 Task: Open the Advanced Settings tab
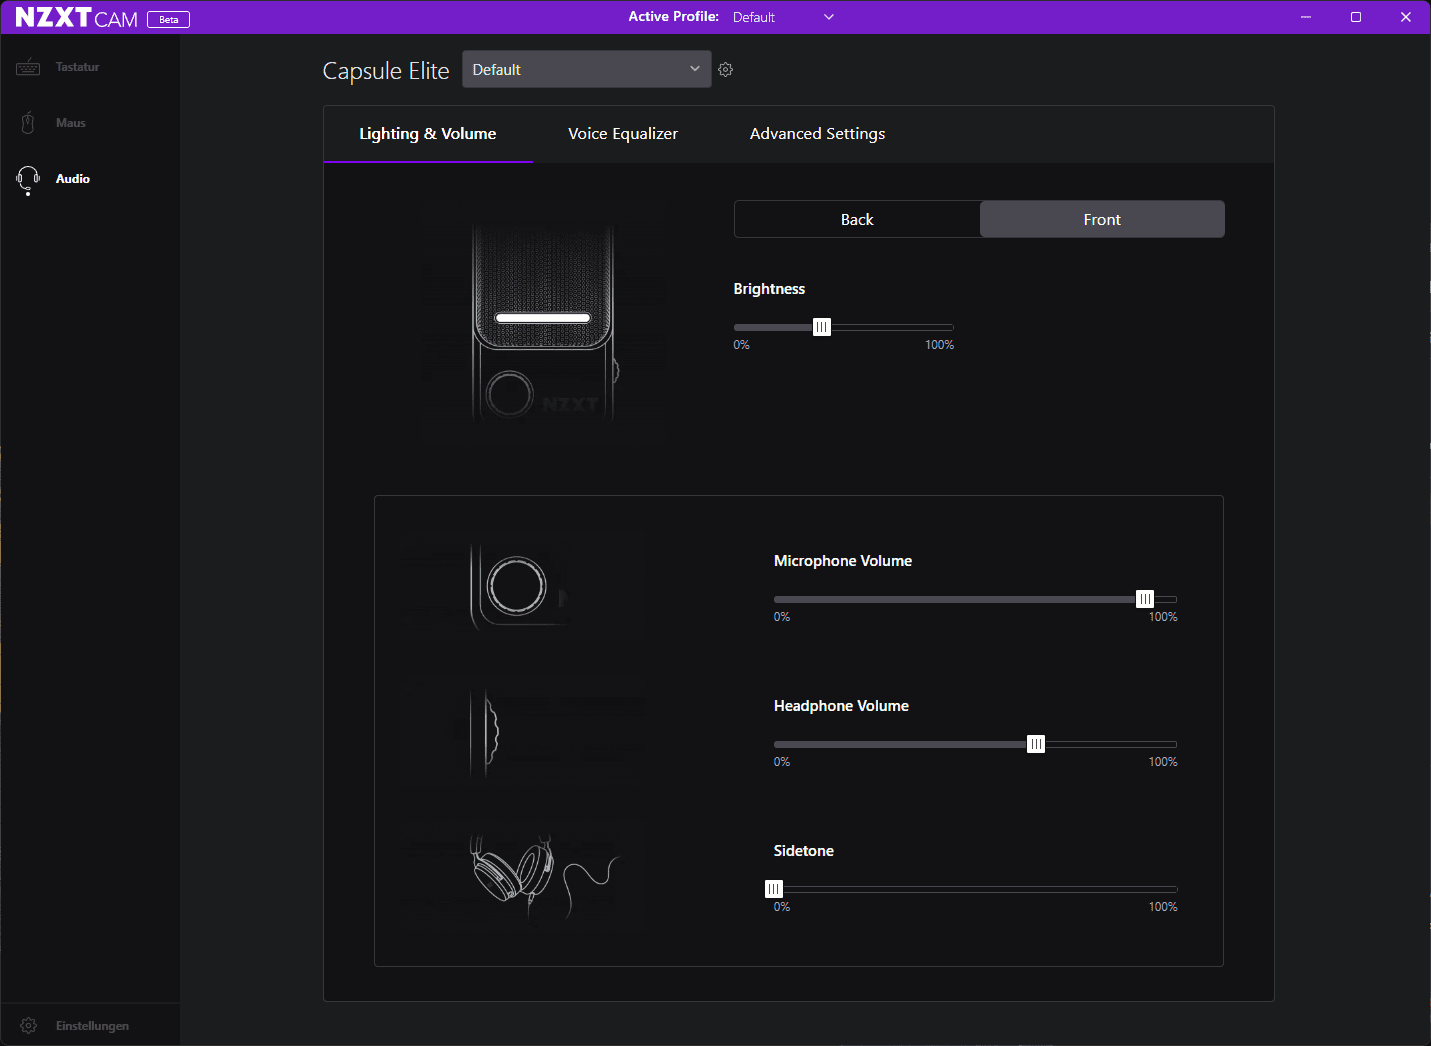818,134
